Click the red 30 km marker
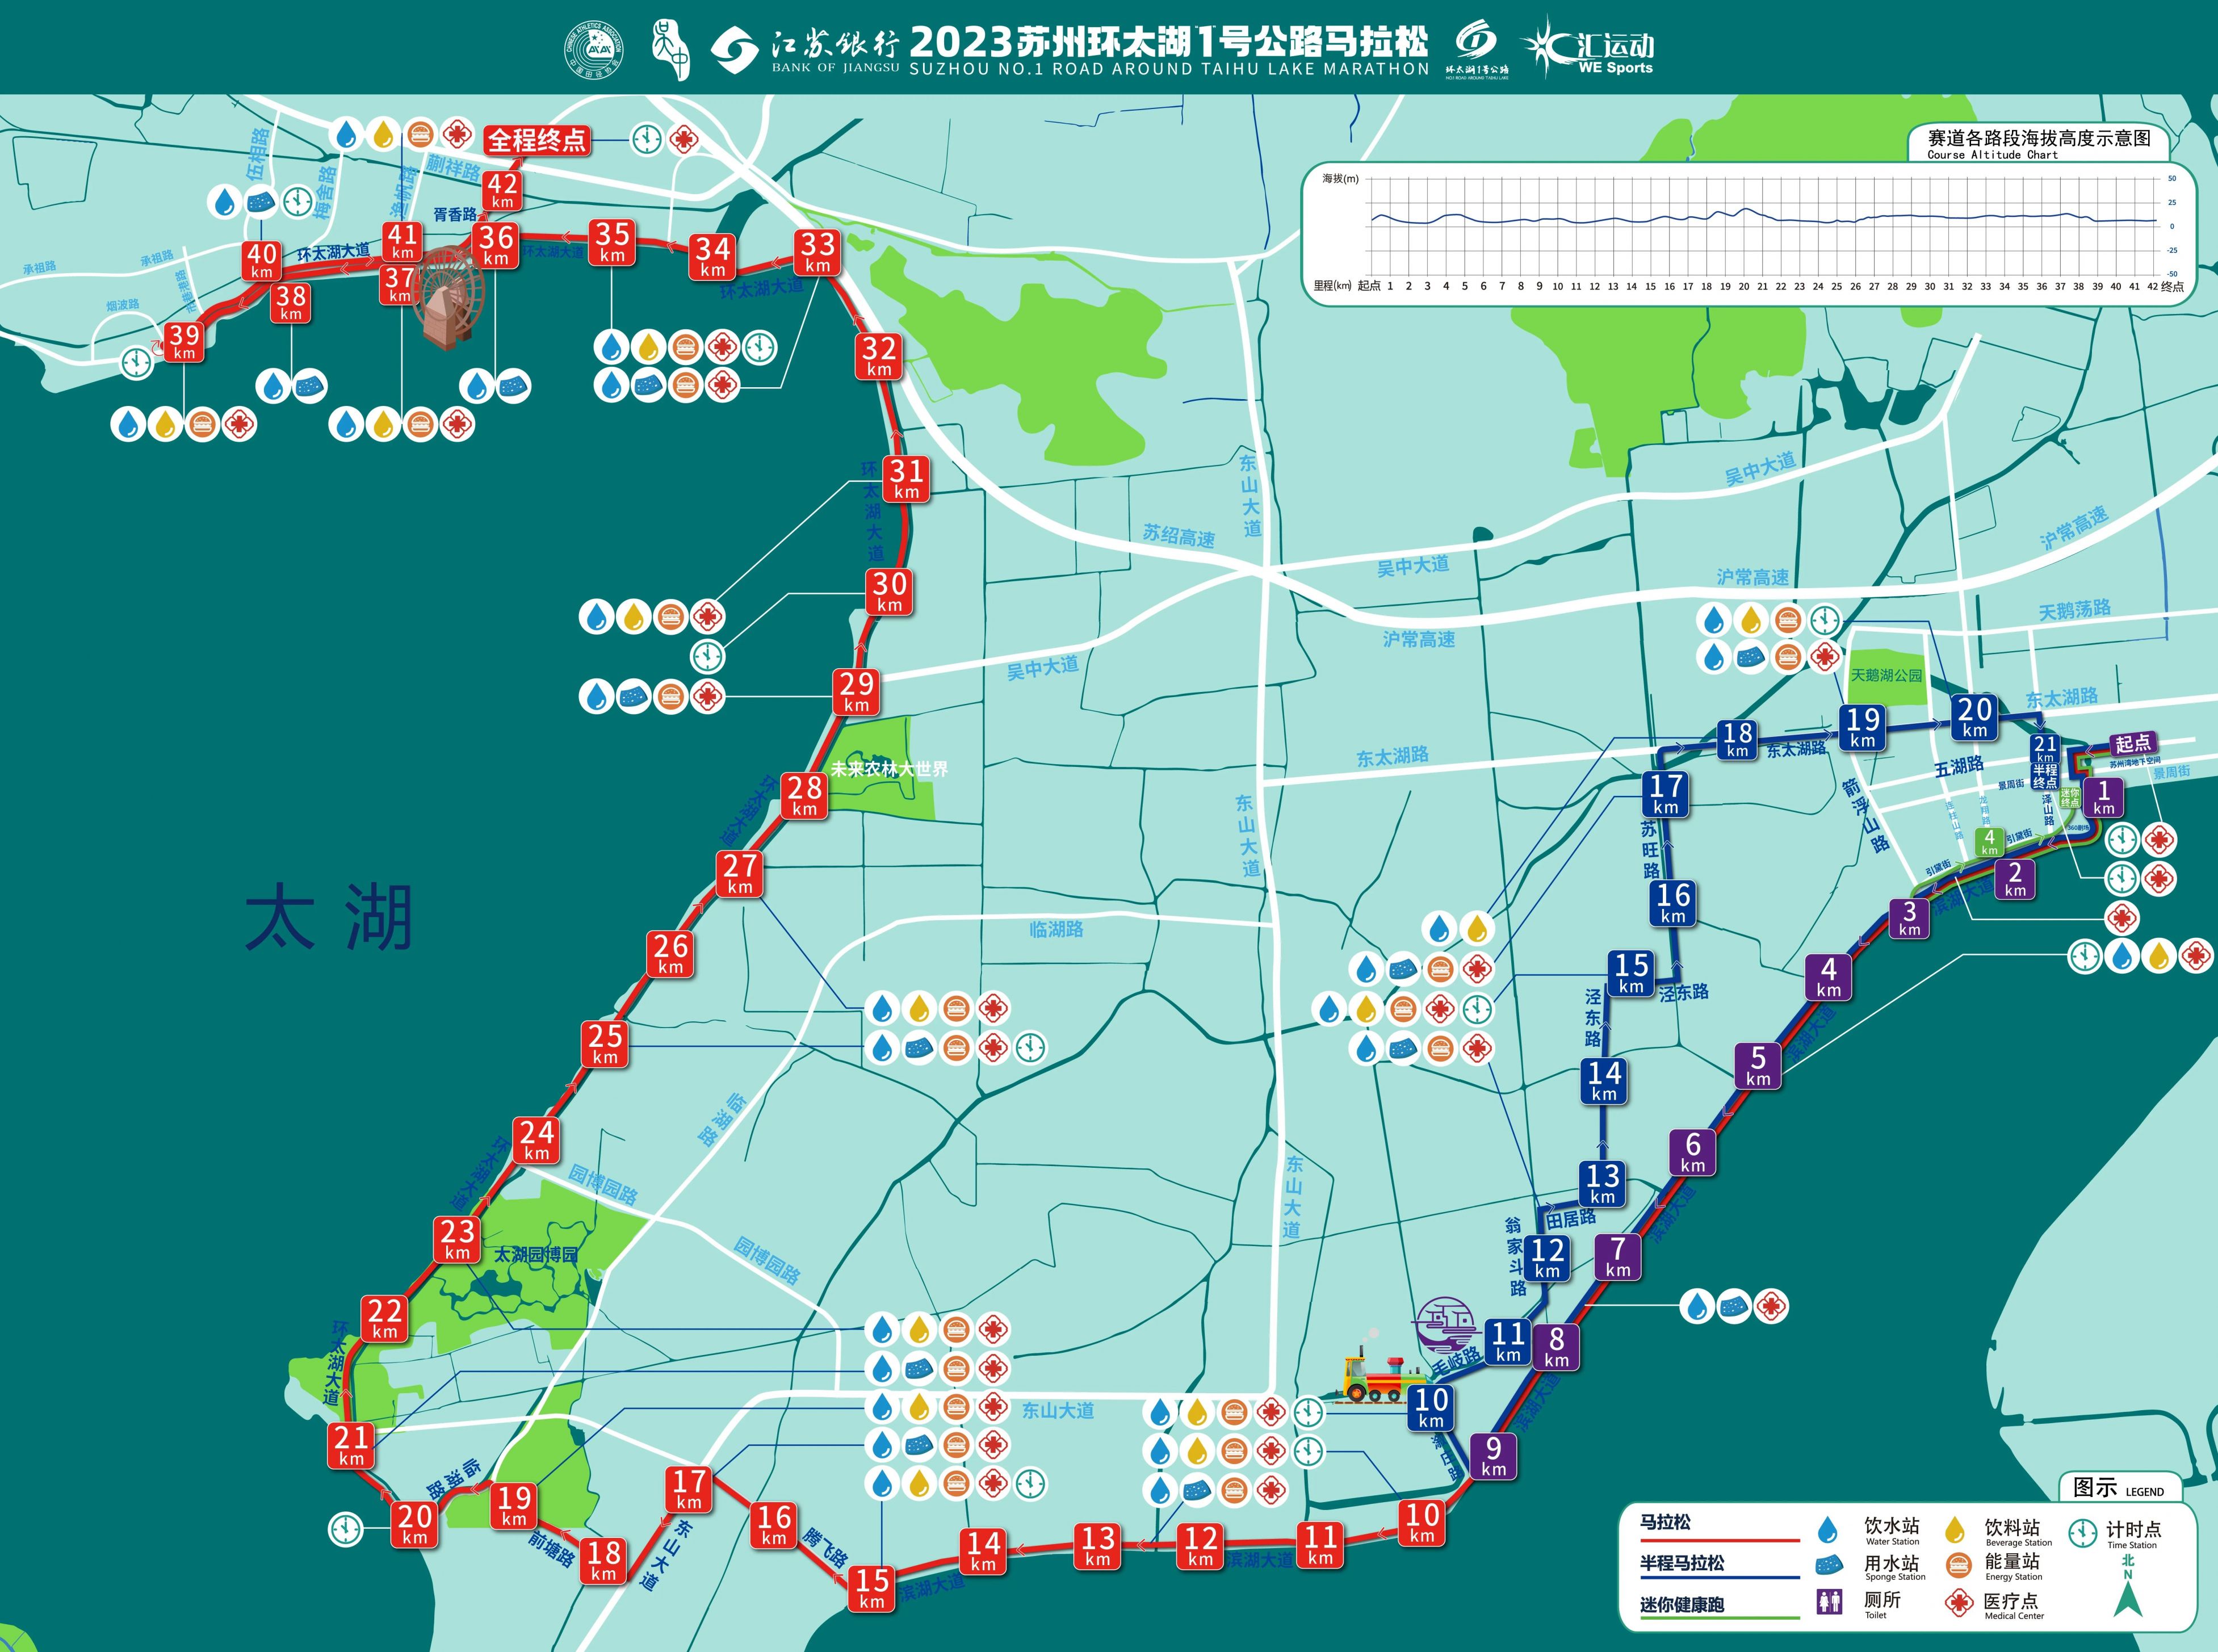Image resolution: width=2218 pixels, height=1652 pixels. 889,591
